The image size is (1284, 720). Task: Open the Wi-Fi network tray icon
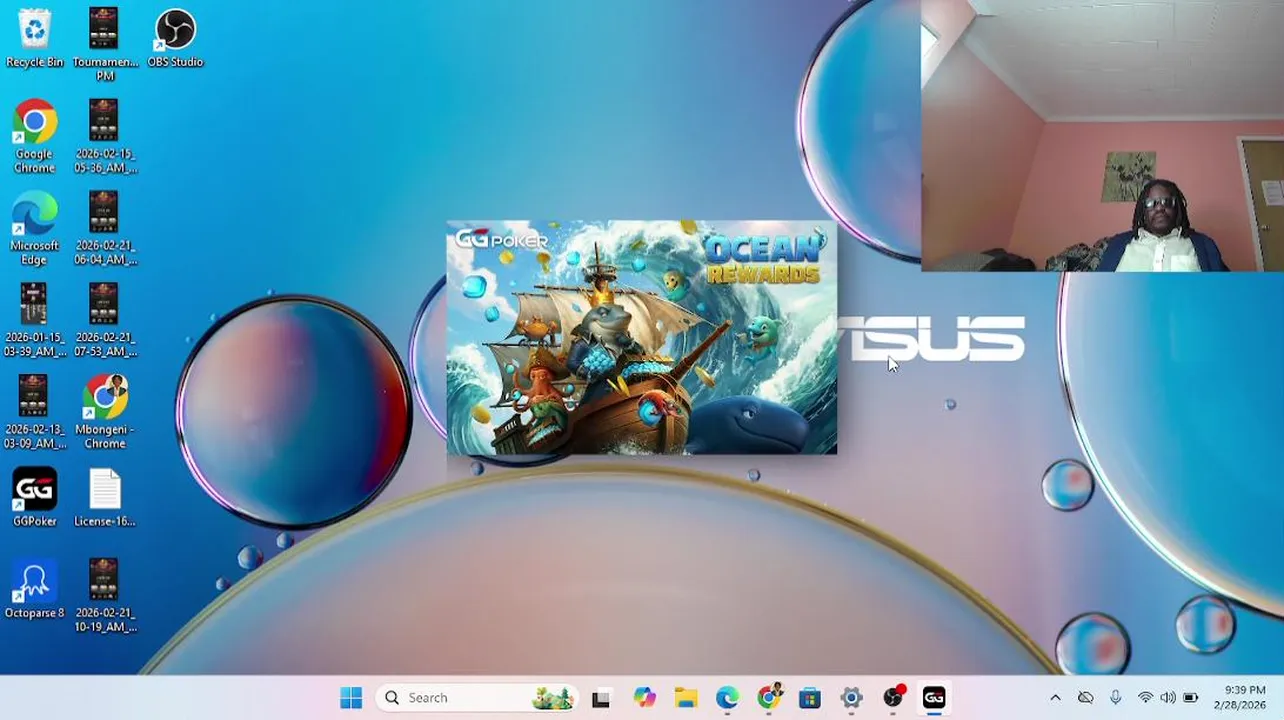pos(1146,698)
